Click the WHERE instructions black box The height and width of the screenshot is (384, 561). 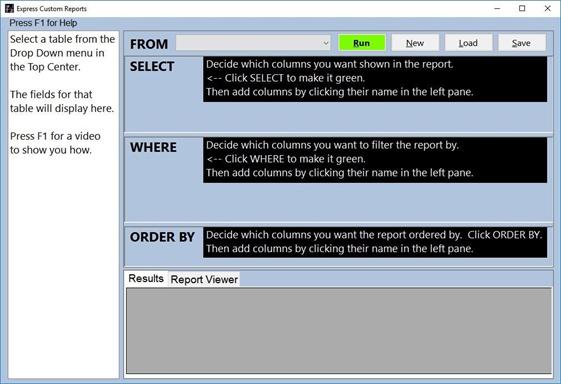(x=375, y=160)
